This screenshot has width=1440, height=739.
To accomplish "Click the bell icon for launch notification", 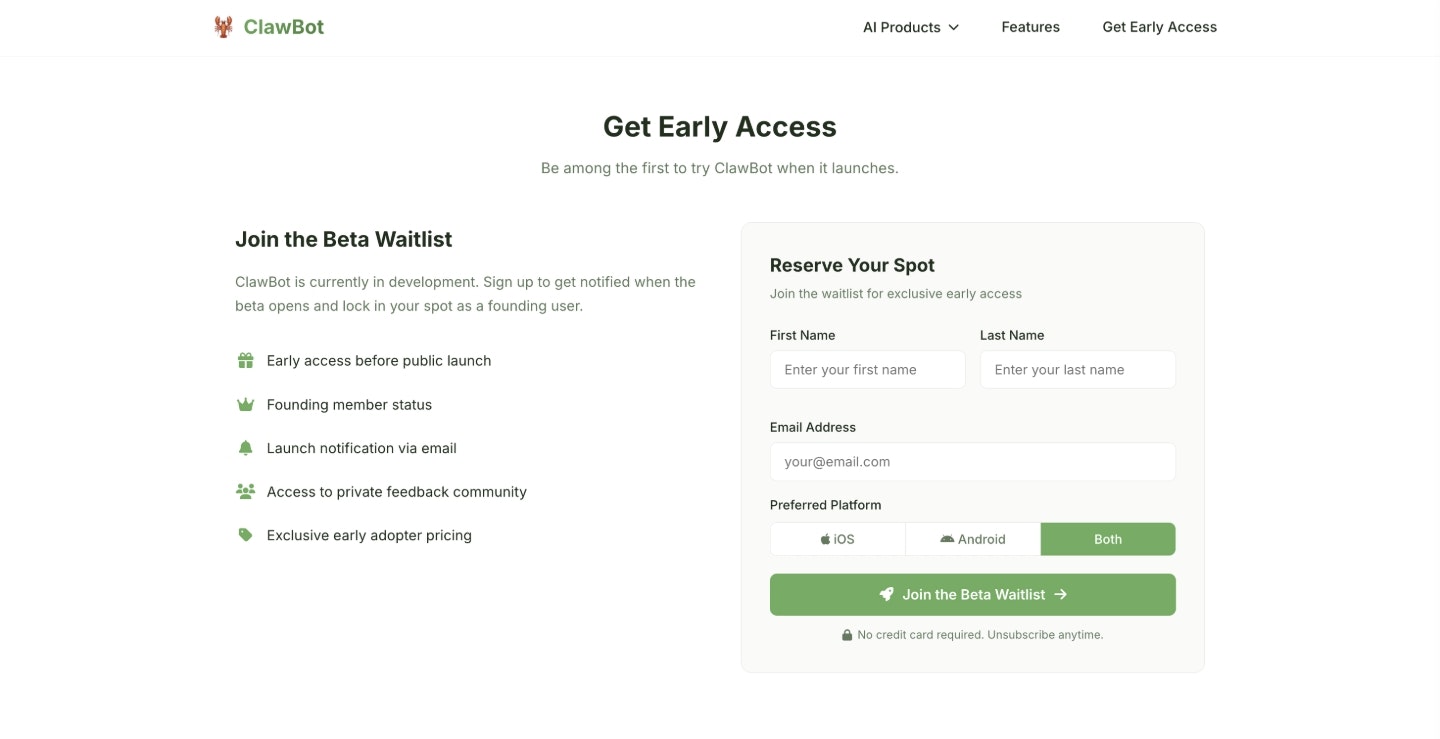I will tap(245, 448).
